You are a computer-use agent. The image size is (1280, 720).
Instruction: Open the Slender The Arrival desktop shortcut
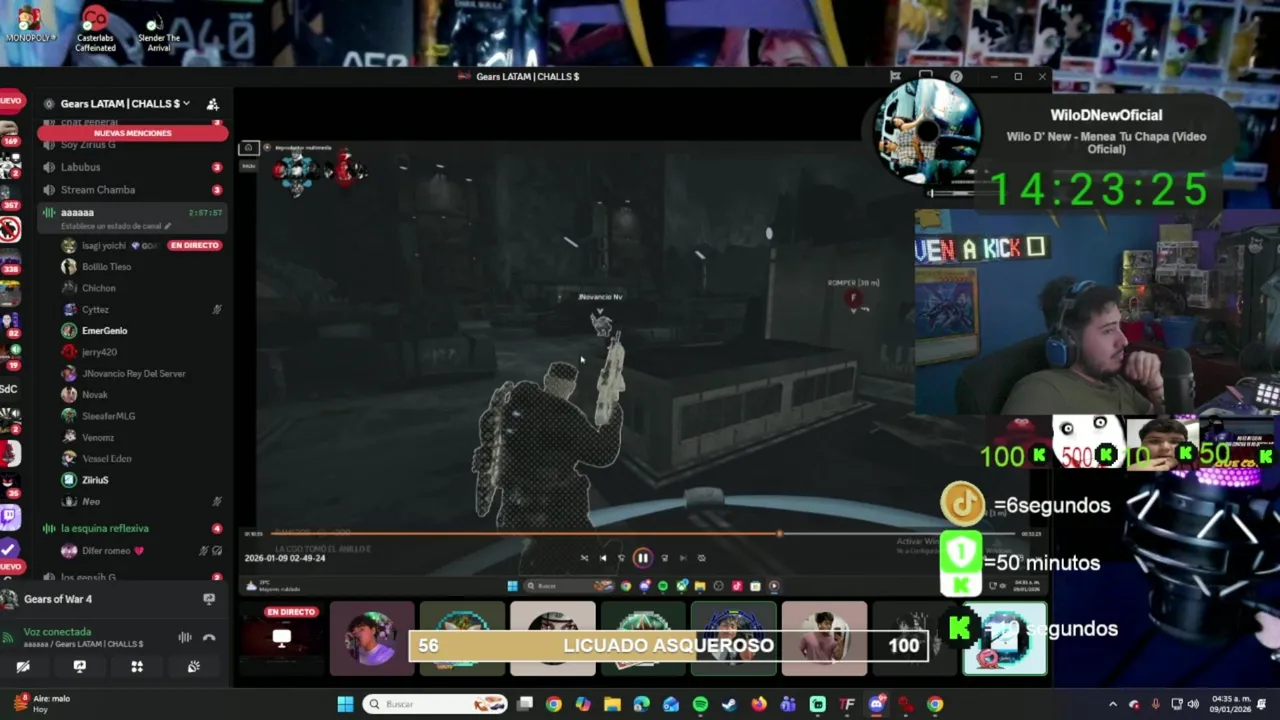point(158,30)
